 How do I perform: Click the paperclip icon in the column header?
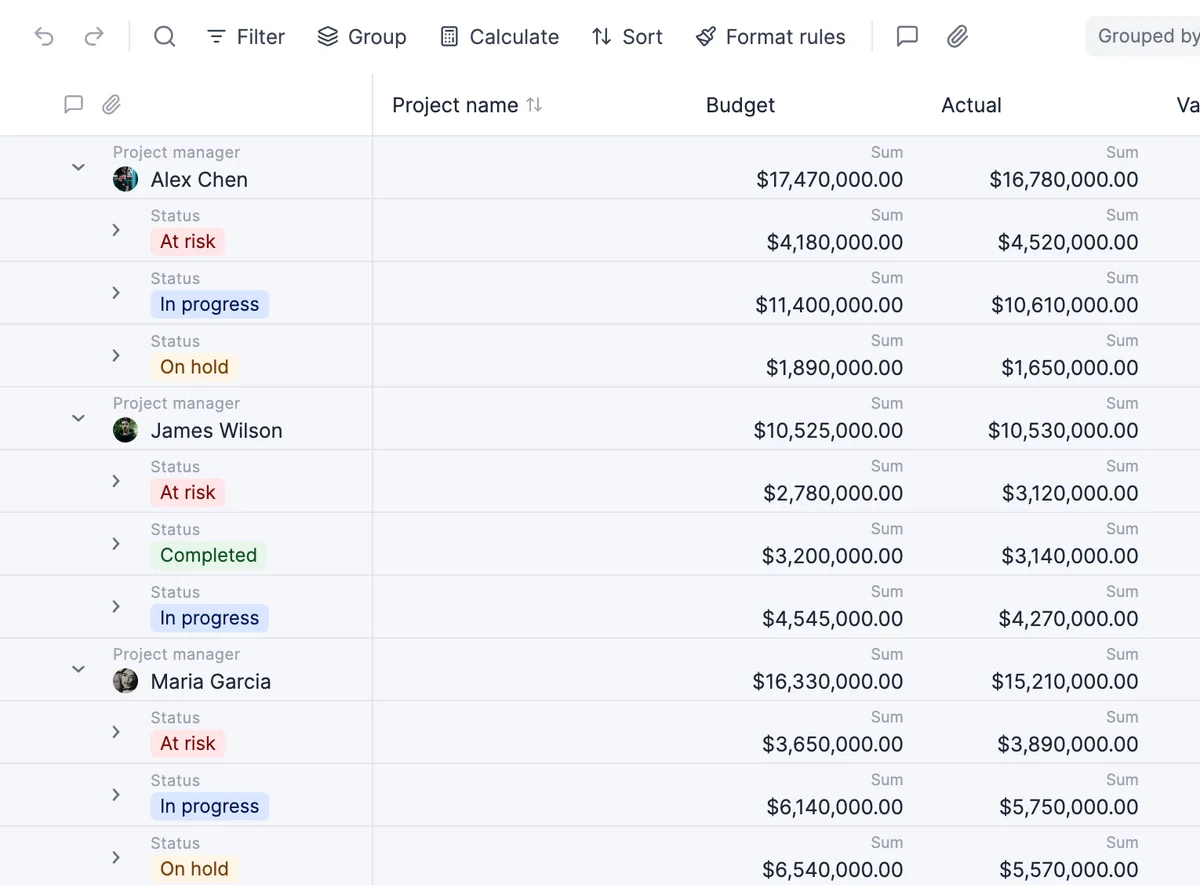(x=112, y=105)
